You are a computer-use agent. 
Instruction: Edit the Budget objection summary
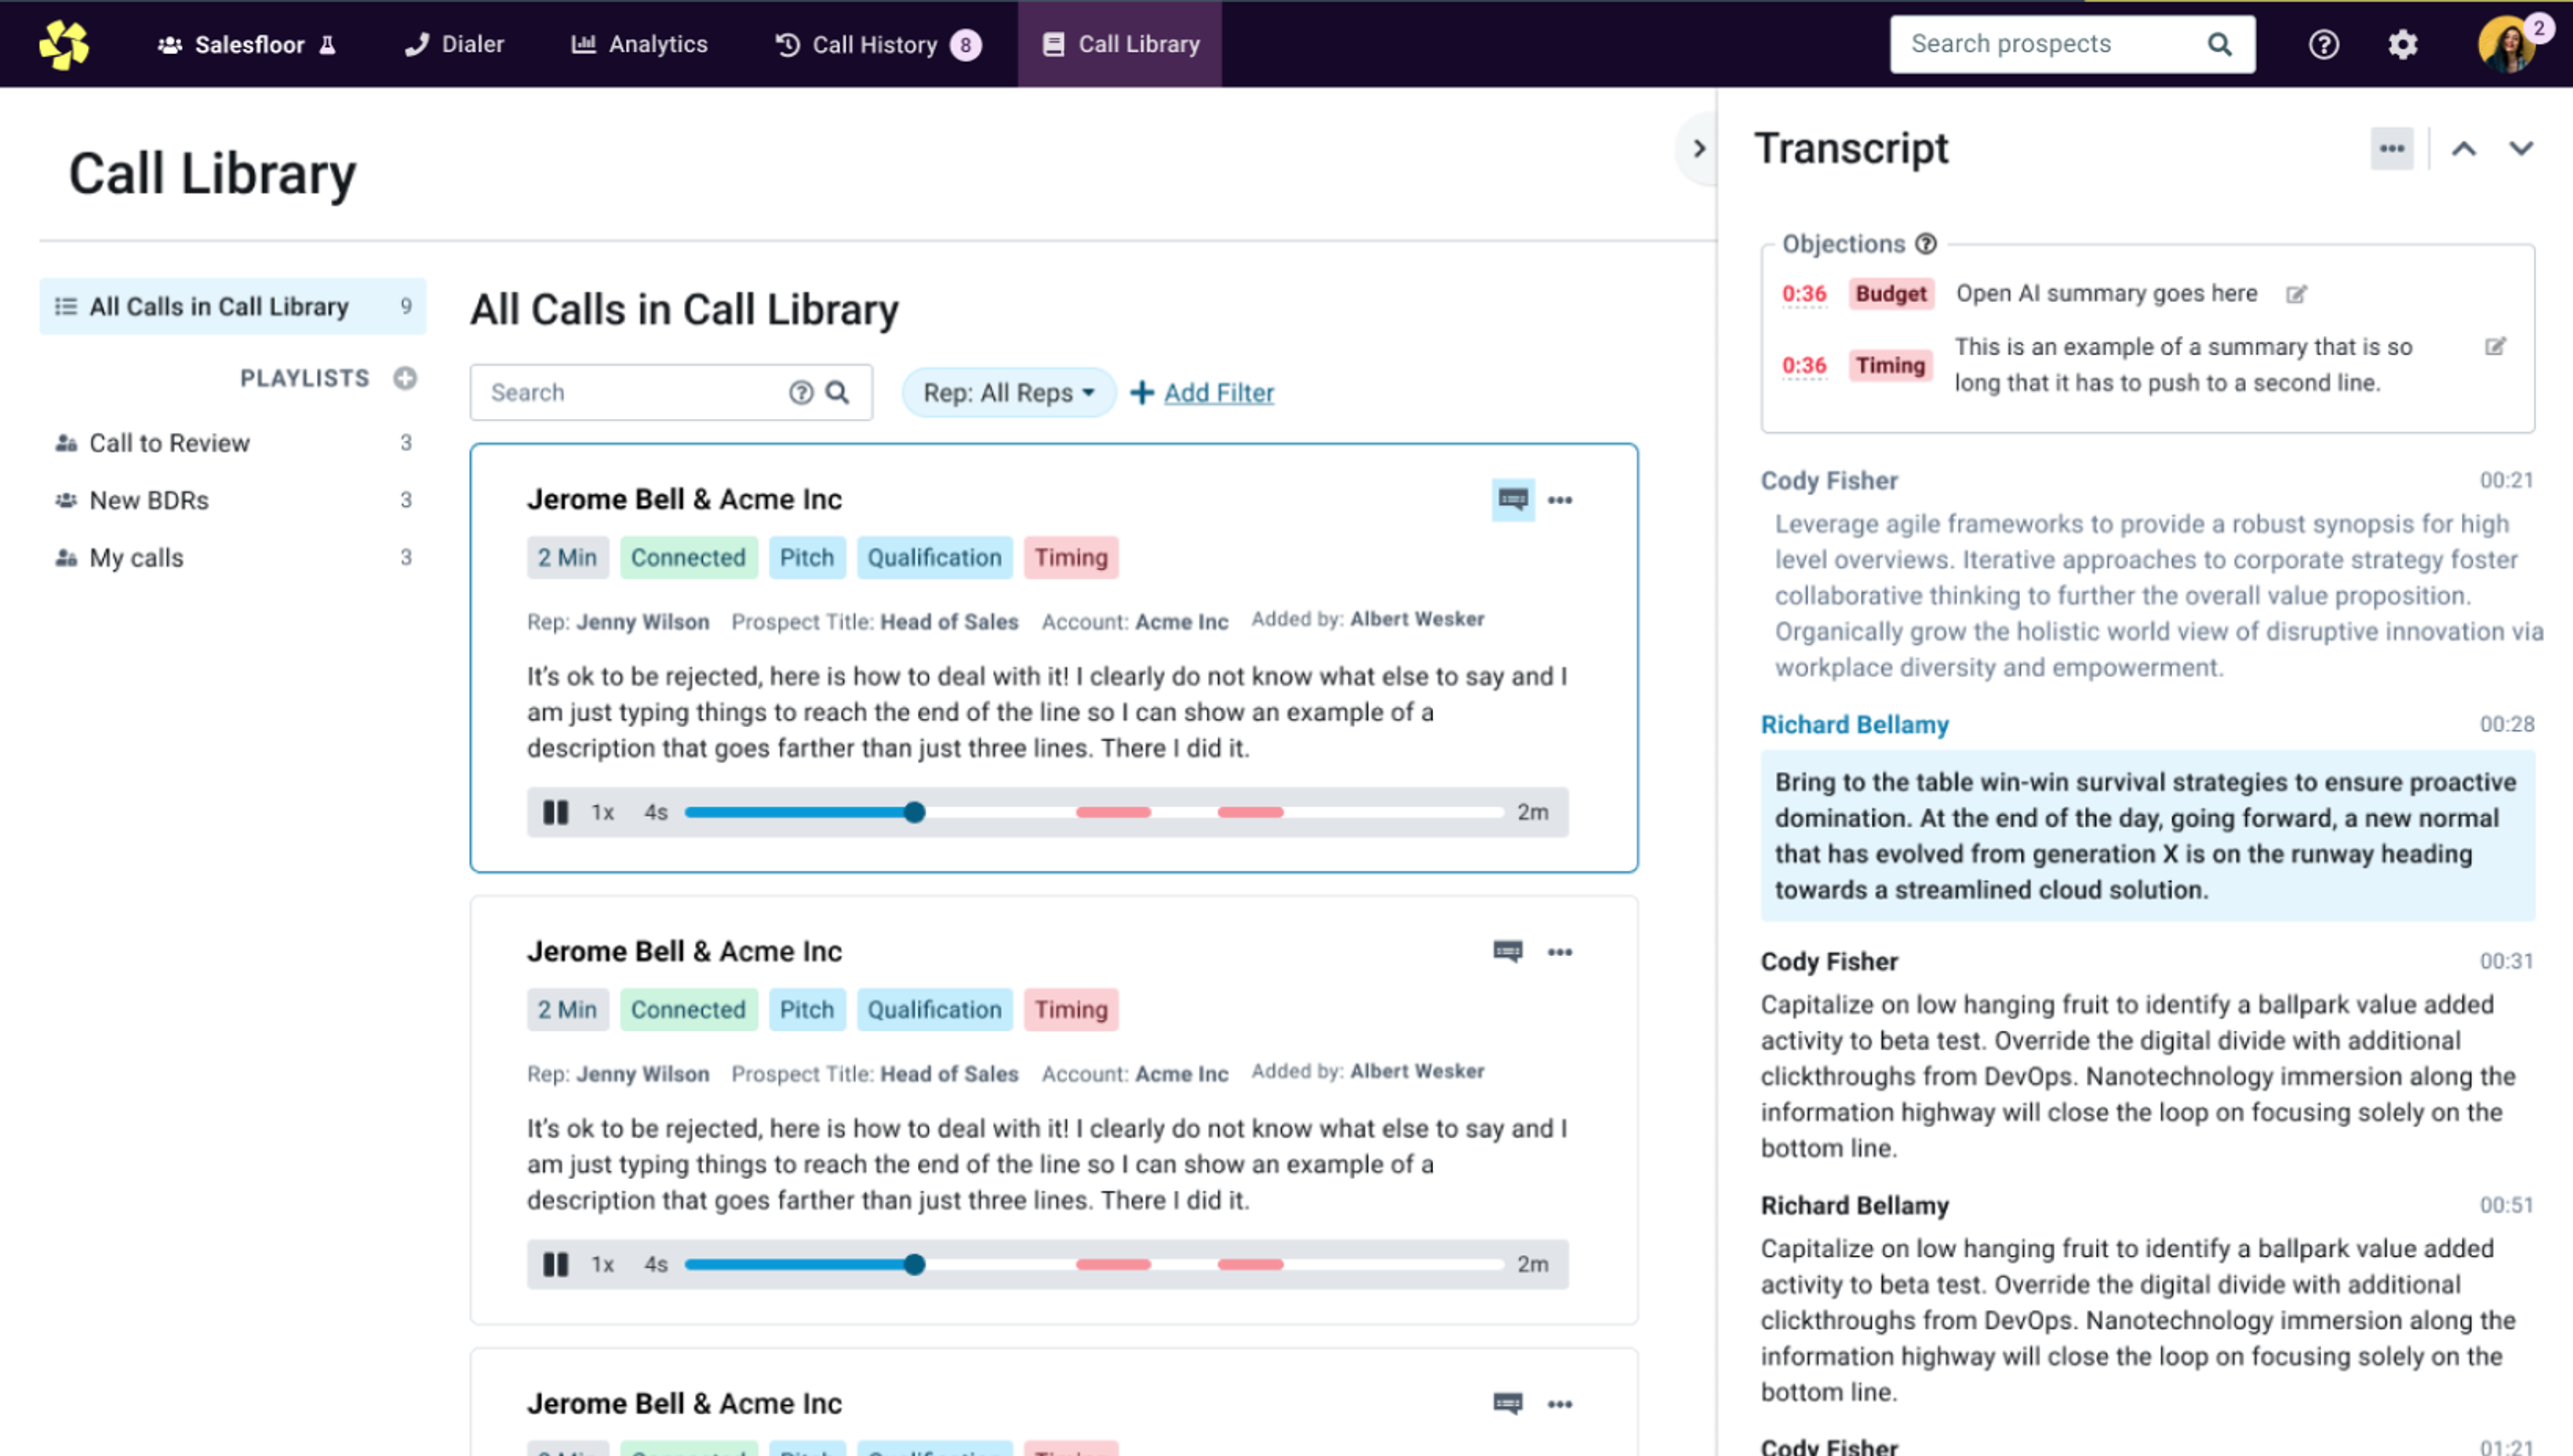tap(2296, 294)
